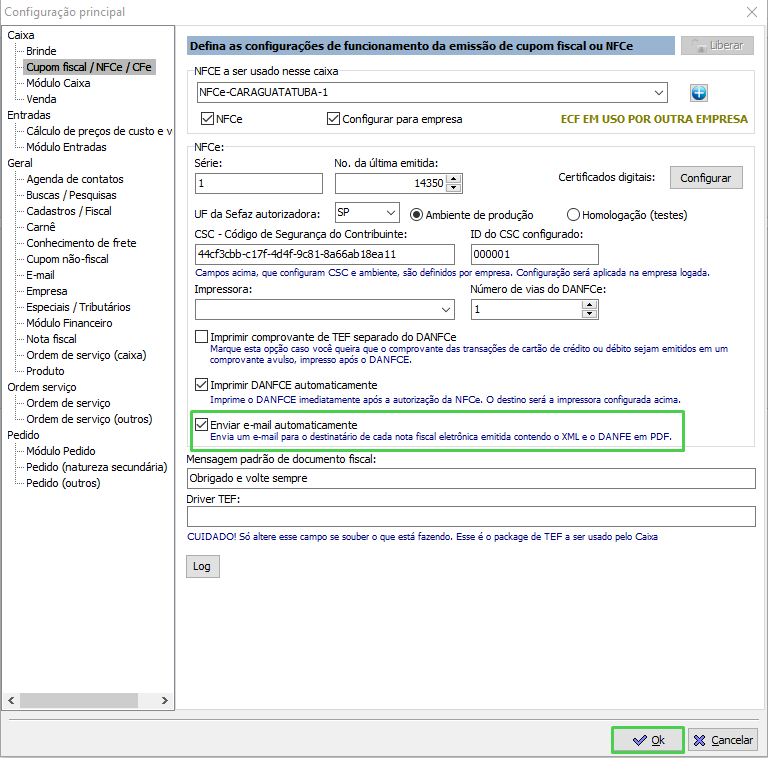The image size is (768, 758).
Task: Click the Série input field
Action: [x=259, y=183]
